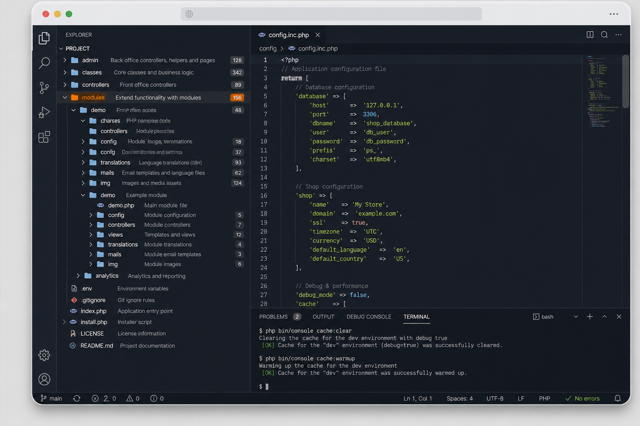
Task: Collapse the modules folder
Action: (65, 98)
